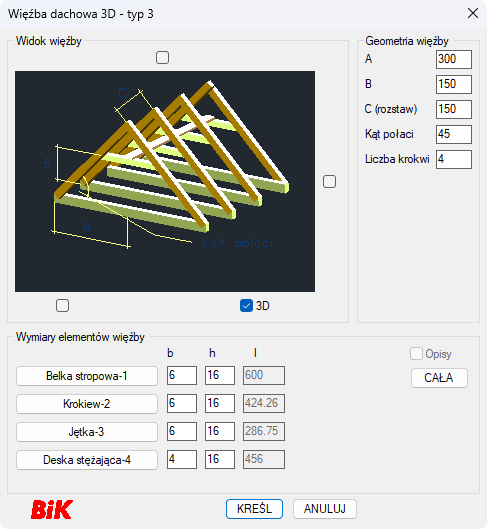The height and width of the screenshot is (529, 487).
Task: Tick the checkbox below-left of the preview
Action: click(x=62, y=306)
